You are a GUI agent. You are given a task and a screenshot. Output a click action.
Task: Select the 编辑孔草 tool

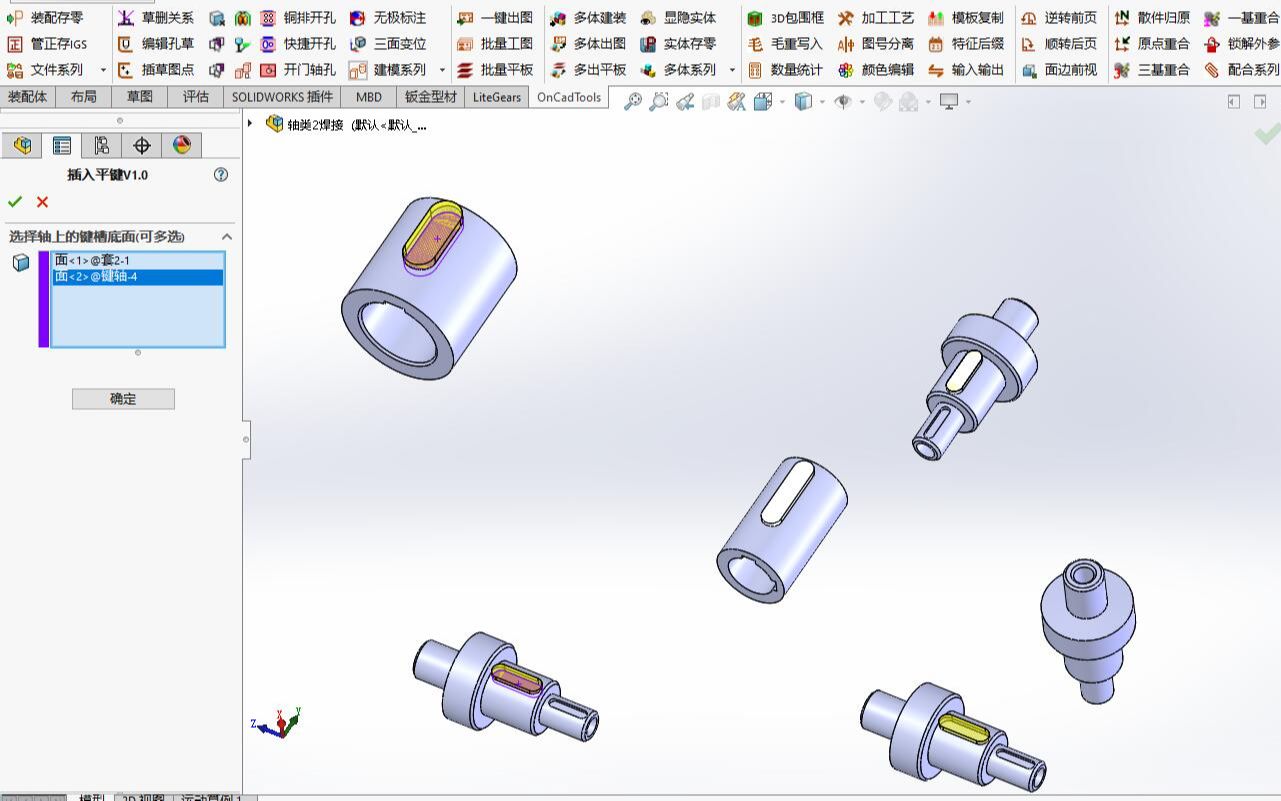click(x=155, y=43)
